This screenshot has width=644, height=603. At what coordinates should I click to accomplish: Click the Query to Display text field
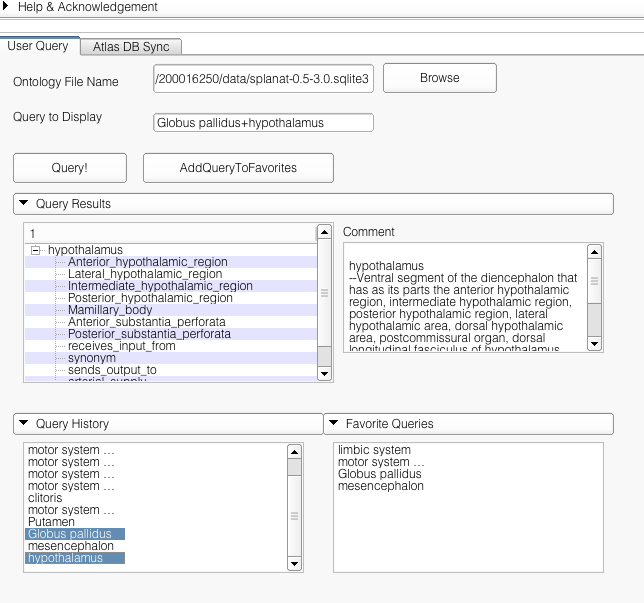pyautogui.click(x=263, y=123)
